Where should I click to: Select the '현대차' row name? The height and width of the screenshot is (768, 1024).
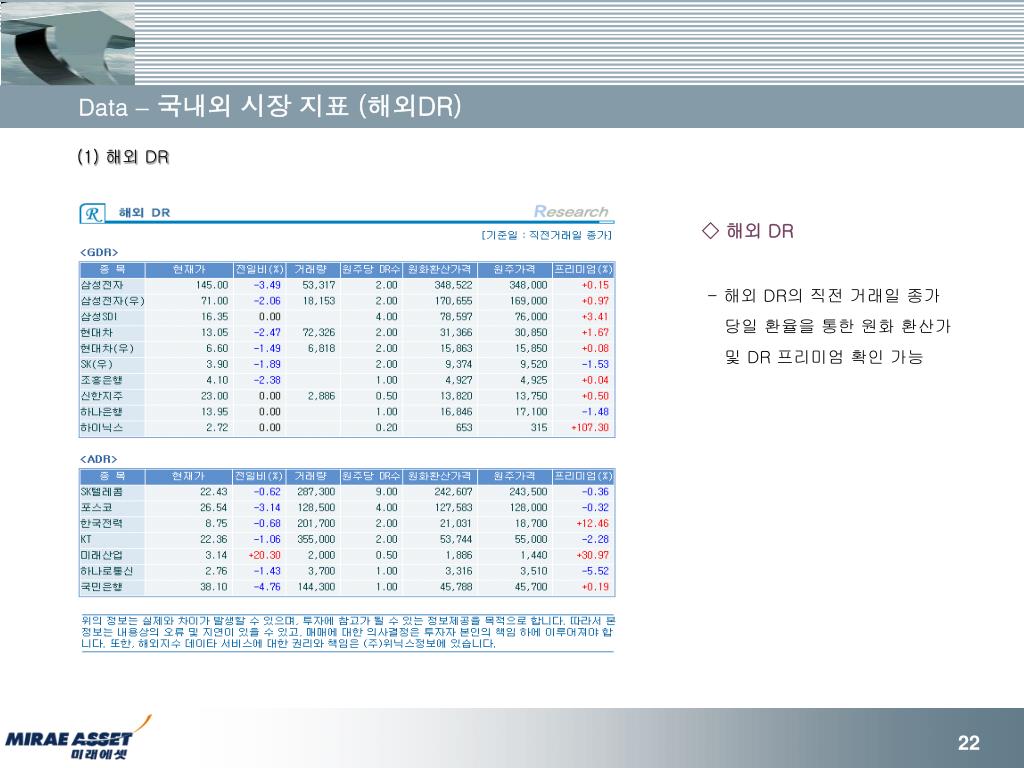coord(97,332)
